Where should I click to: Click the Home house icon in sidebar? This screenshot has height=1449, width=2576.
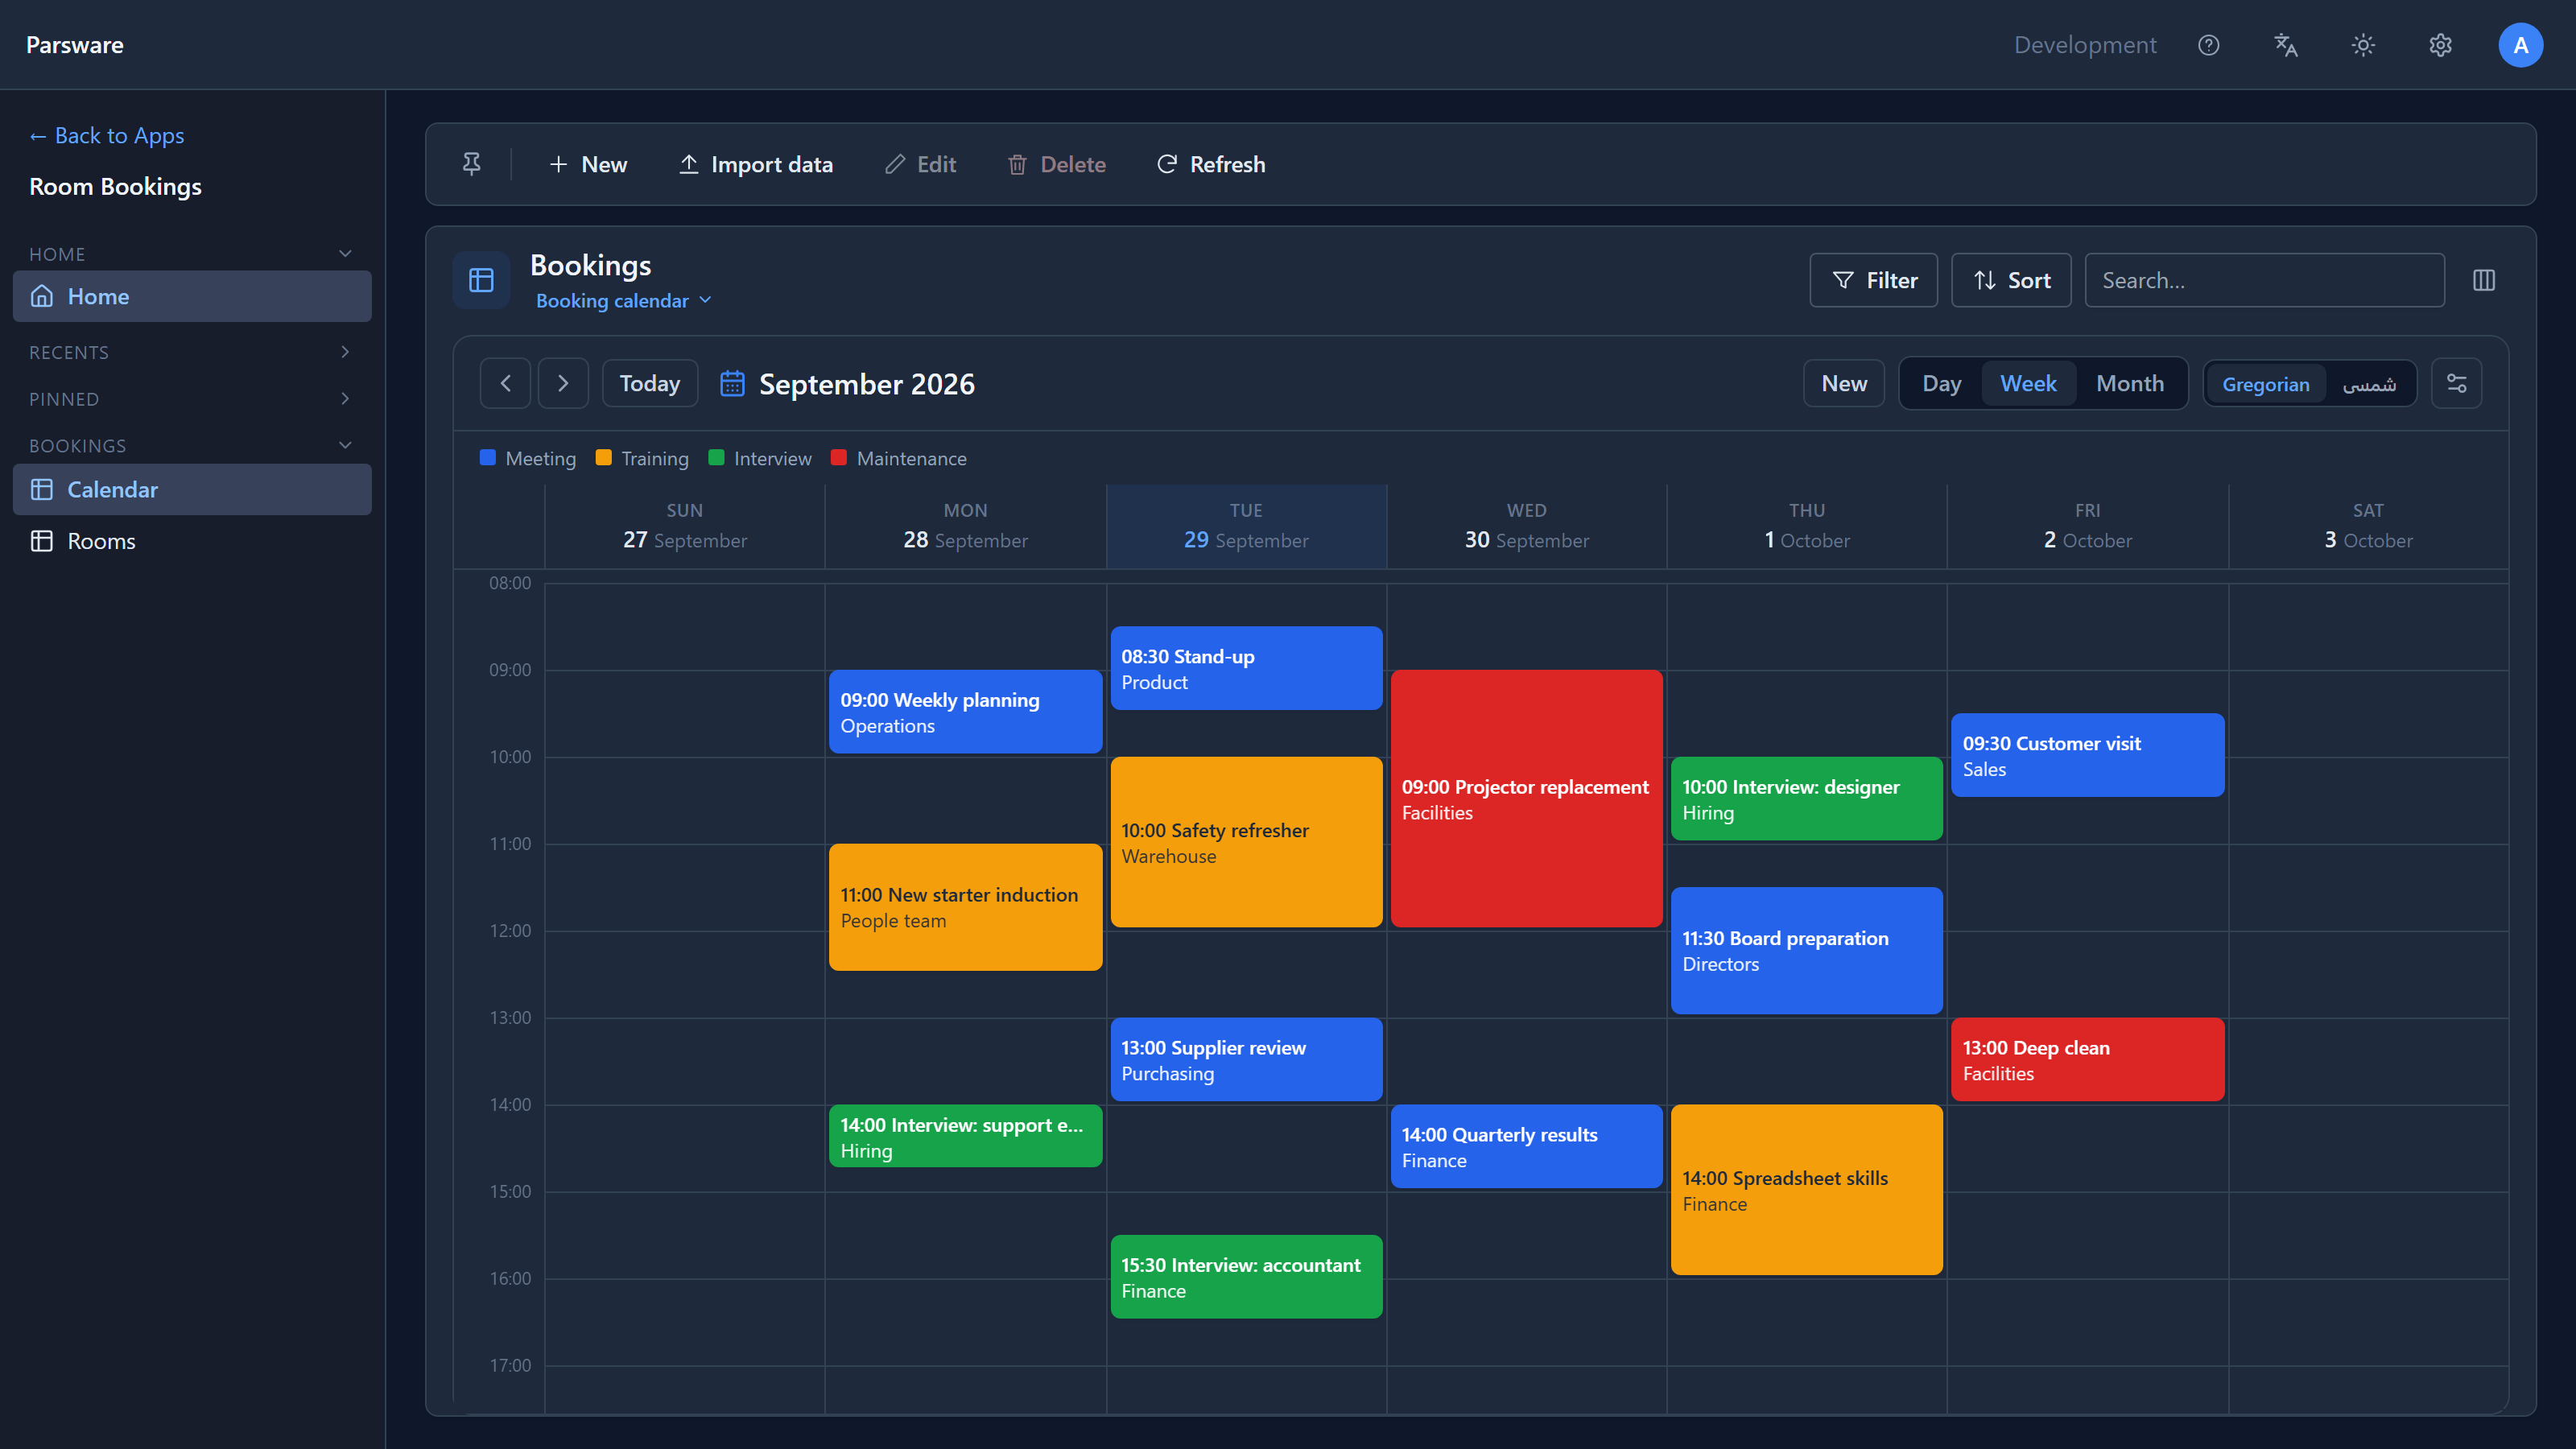point(42,296)
